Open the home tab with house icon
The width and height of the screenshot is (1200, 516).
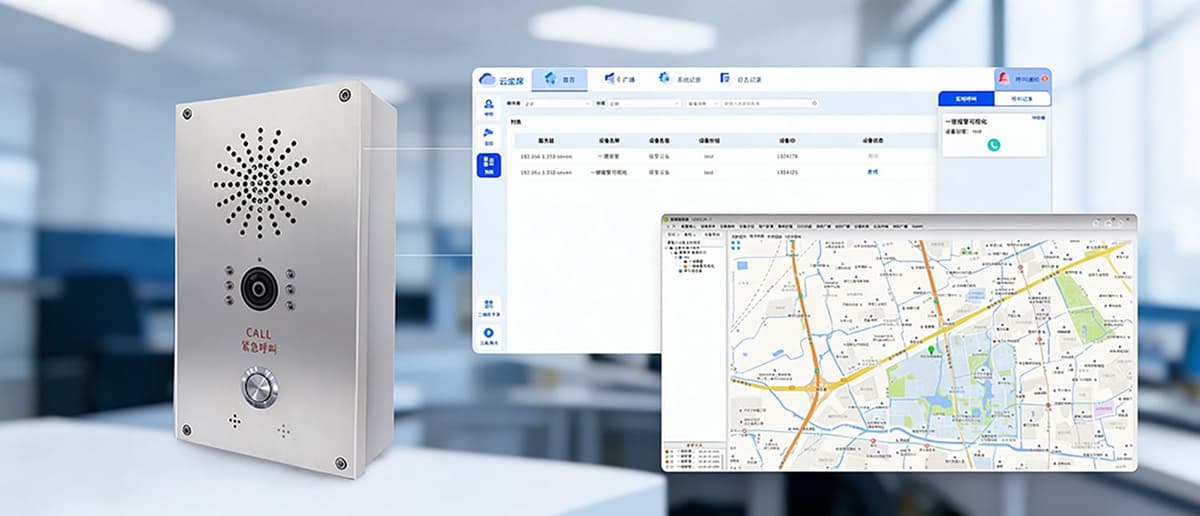click(x=559, y=79)
